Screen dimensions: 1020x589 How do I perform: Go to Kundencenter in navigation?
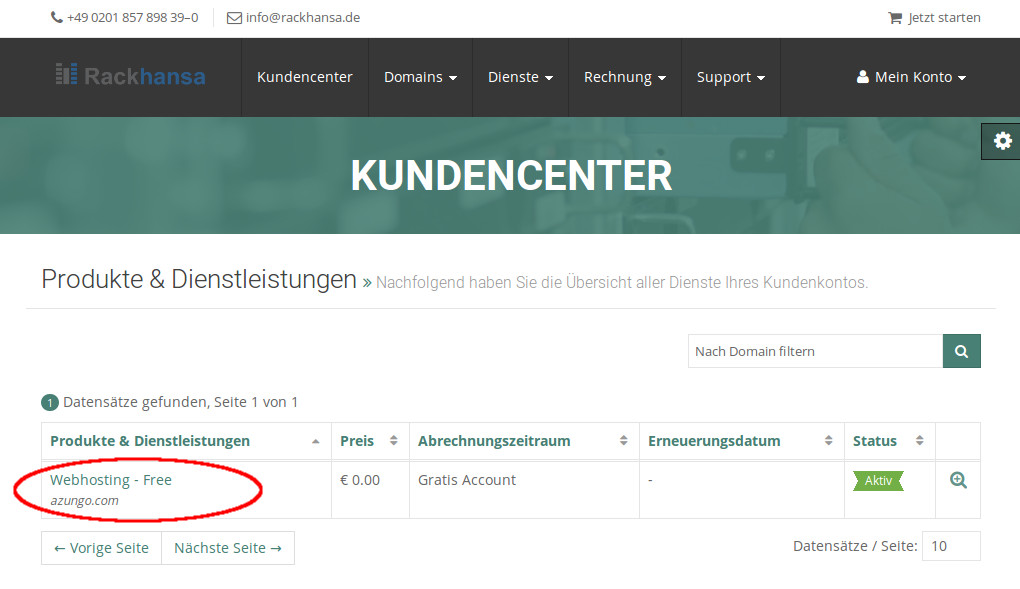point(304,77)
